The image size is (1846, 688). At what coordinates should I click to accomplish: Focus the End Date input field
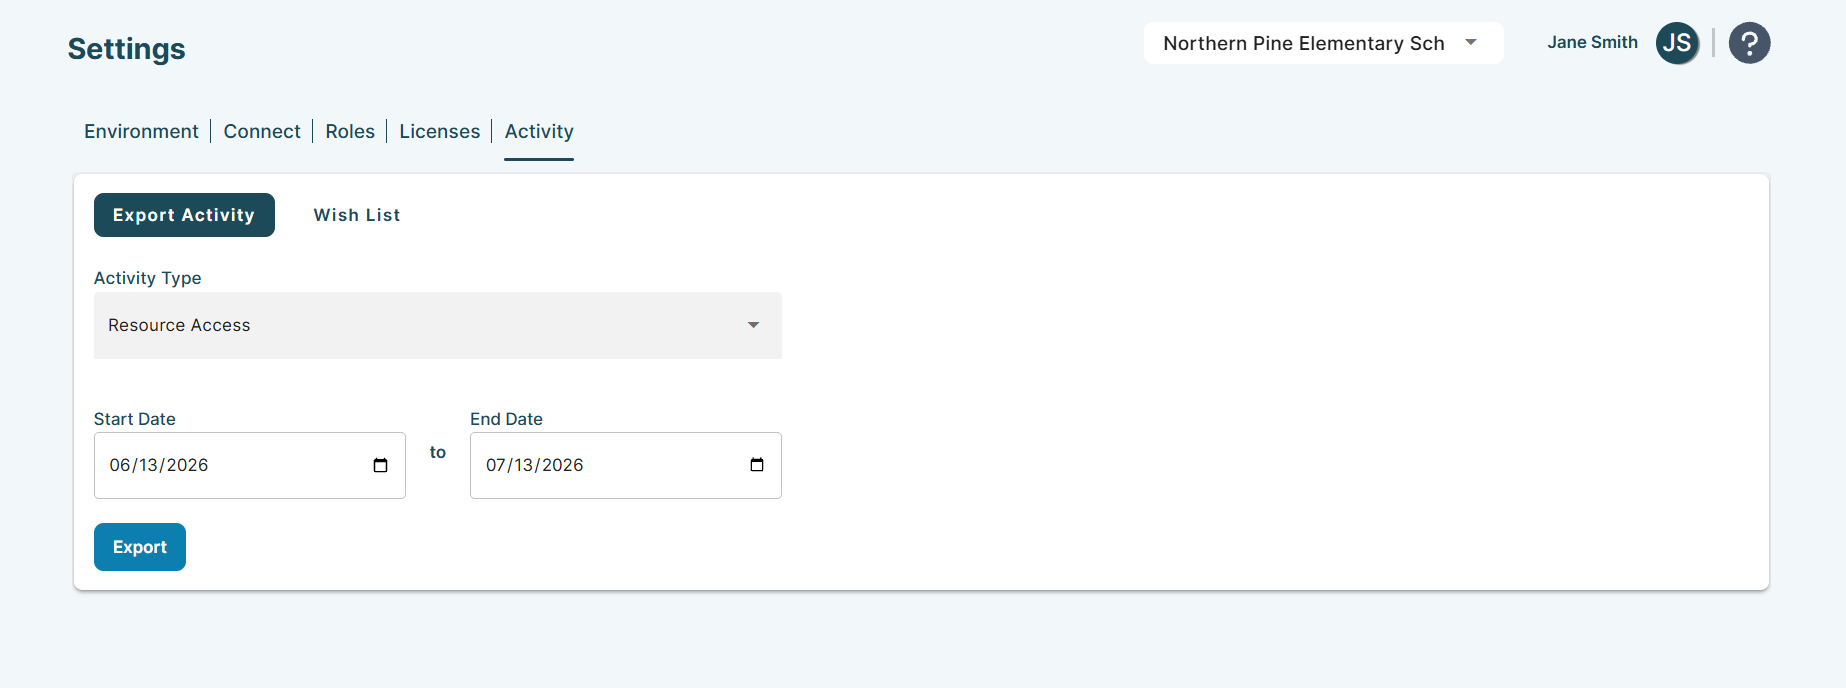[x=626, y=465]
